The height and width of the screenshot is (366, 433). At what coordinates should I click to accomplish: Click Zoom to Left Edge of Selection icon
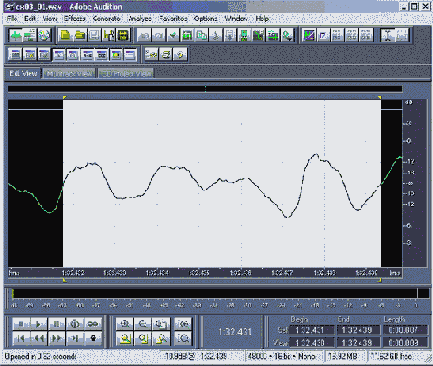tap(143, 338)
